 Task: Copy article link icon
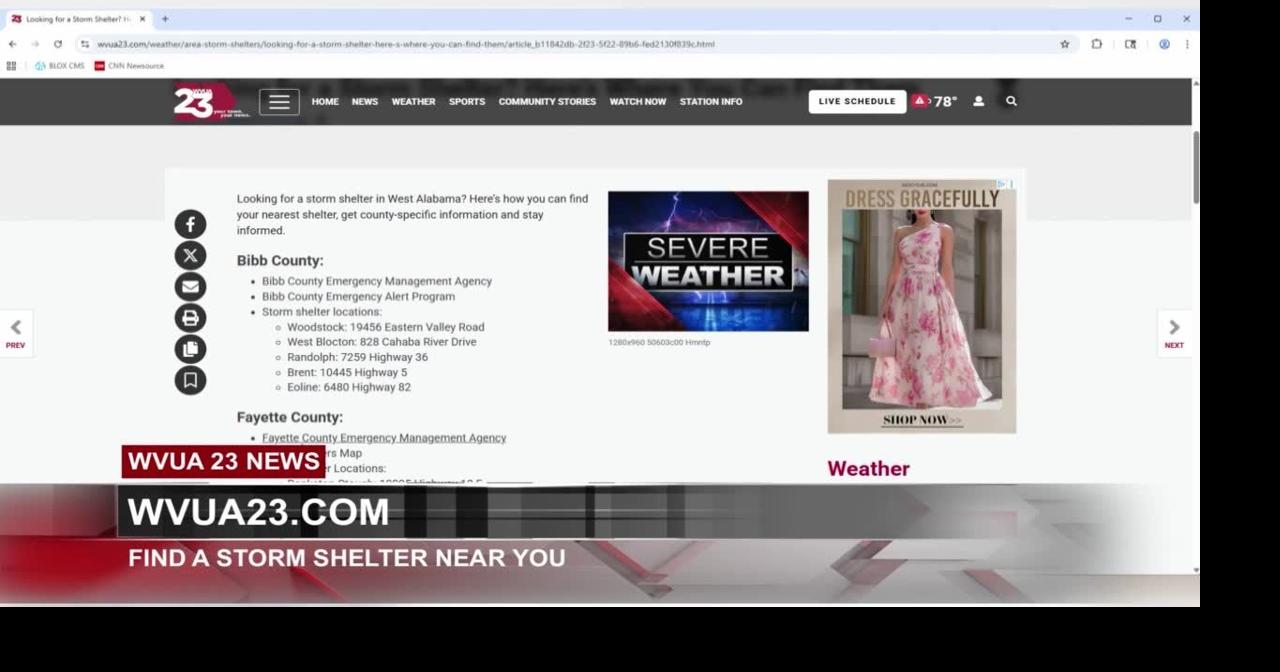pyautogui.click(x=190, y=349)
